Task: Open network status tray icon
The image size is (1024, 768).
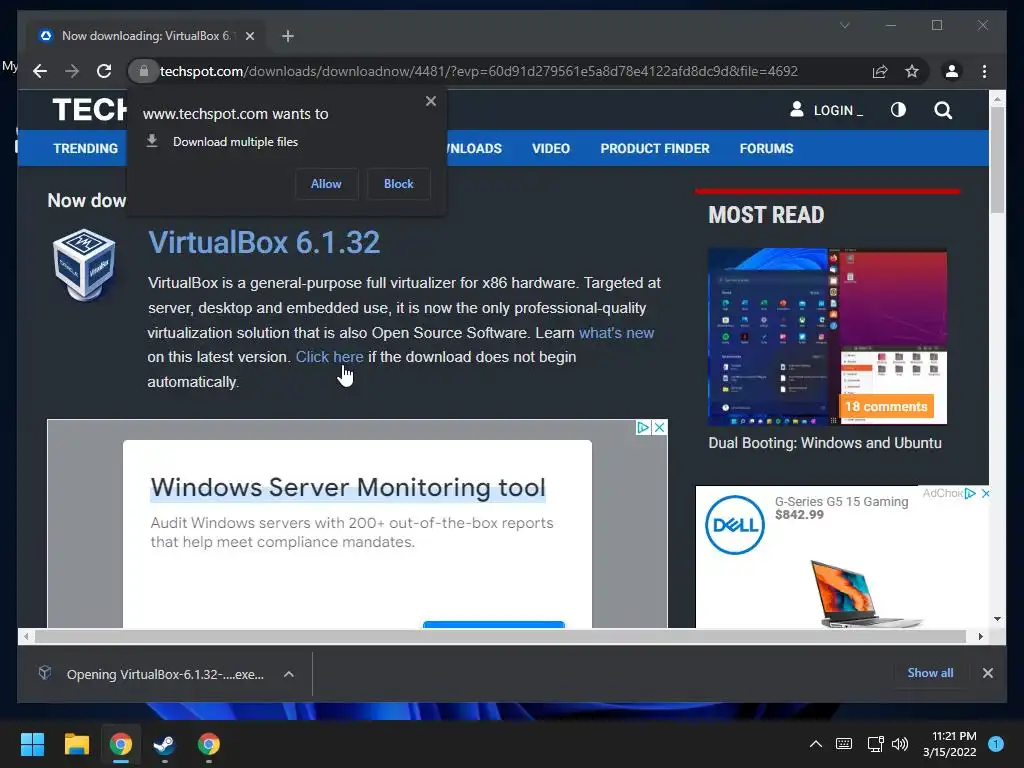Action: point(875,743)
